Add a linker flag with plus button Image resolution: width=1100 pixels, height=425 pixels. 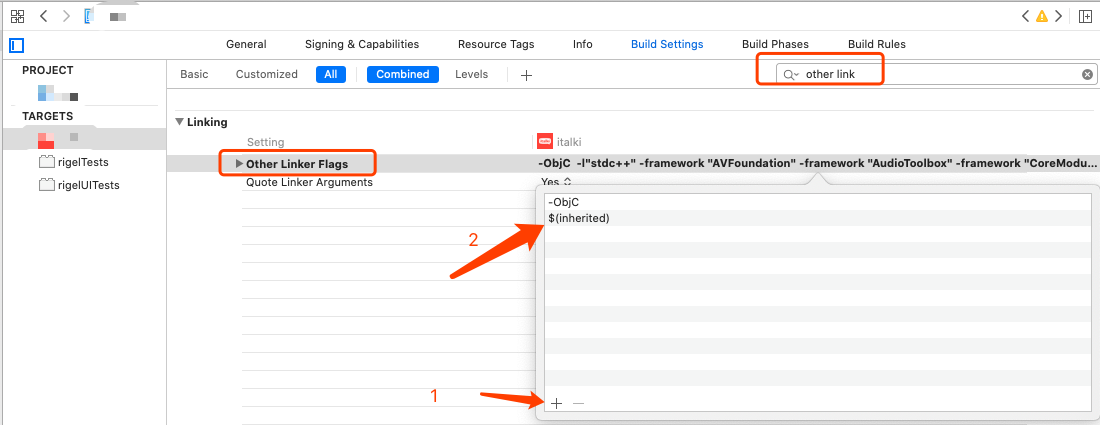[556, 403]
